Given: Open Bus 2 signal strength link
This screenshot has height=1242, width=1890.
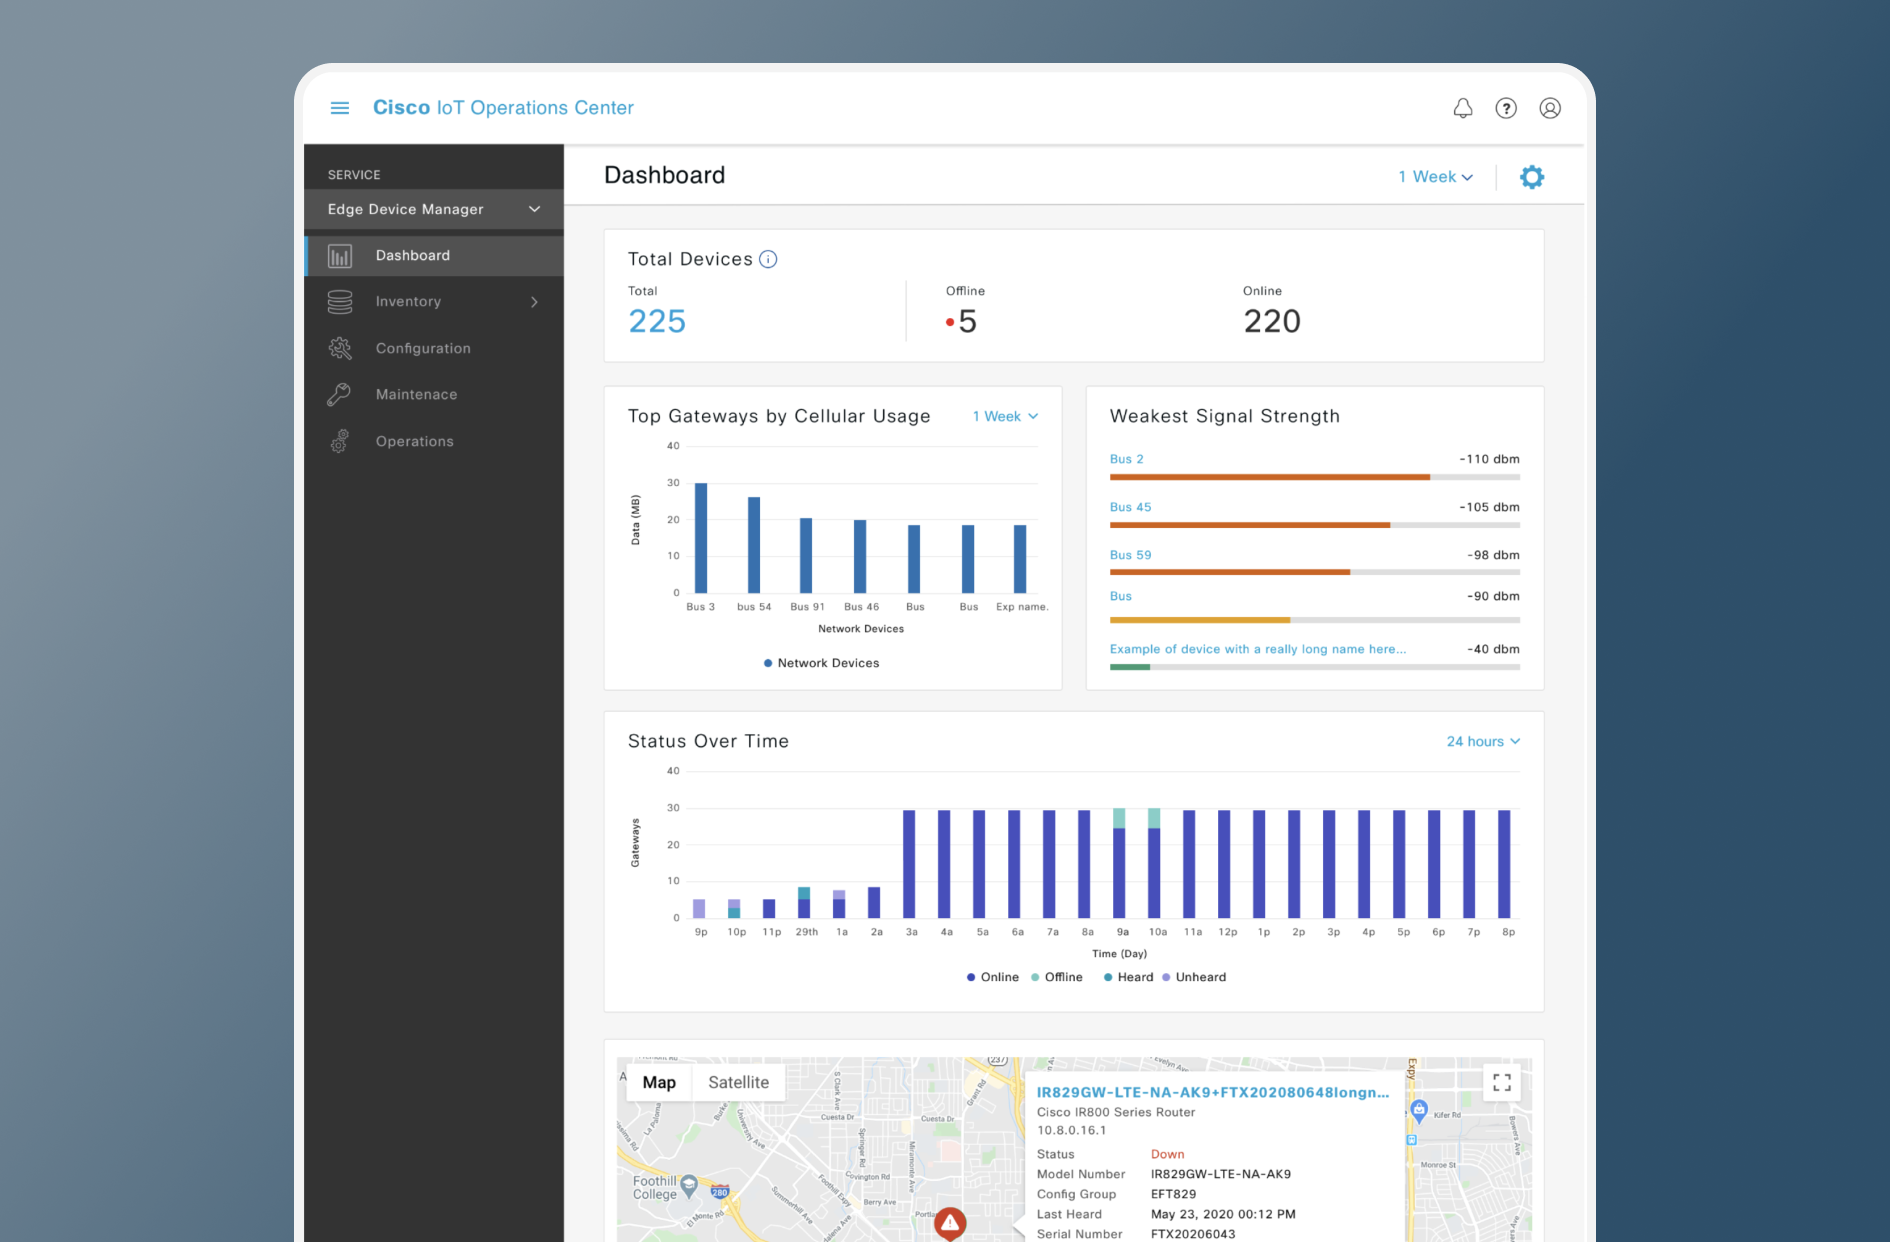Looking at the screenshot, I should point(1126,459).
